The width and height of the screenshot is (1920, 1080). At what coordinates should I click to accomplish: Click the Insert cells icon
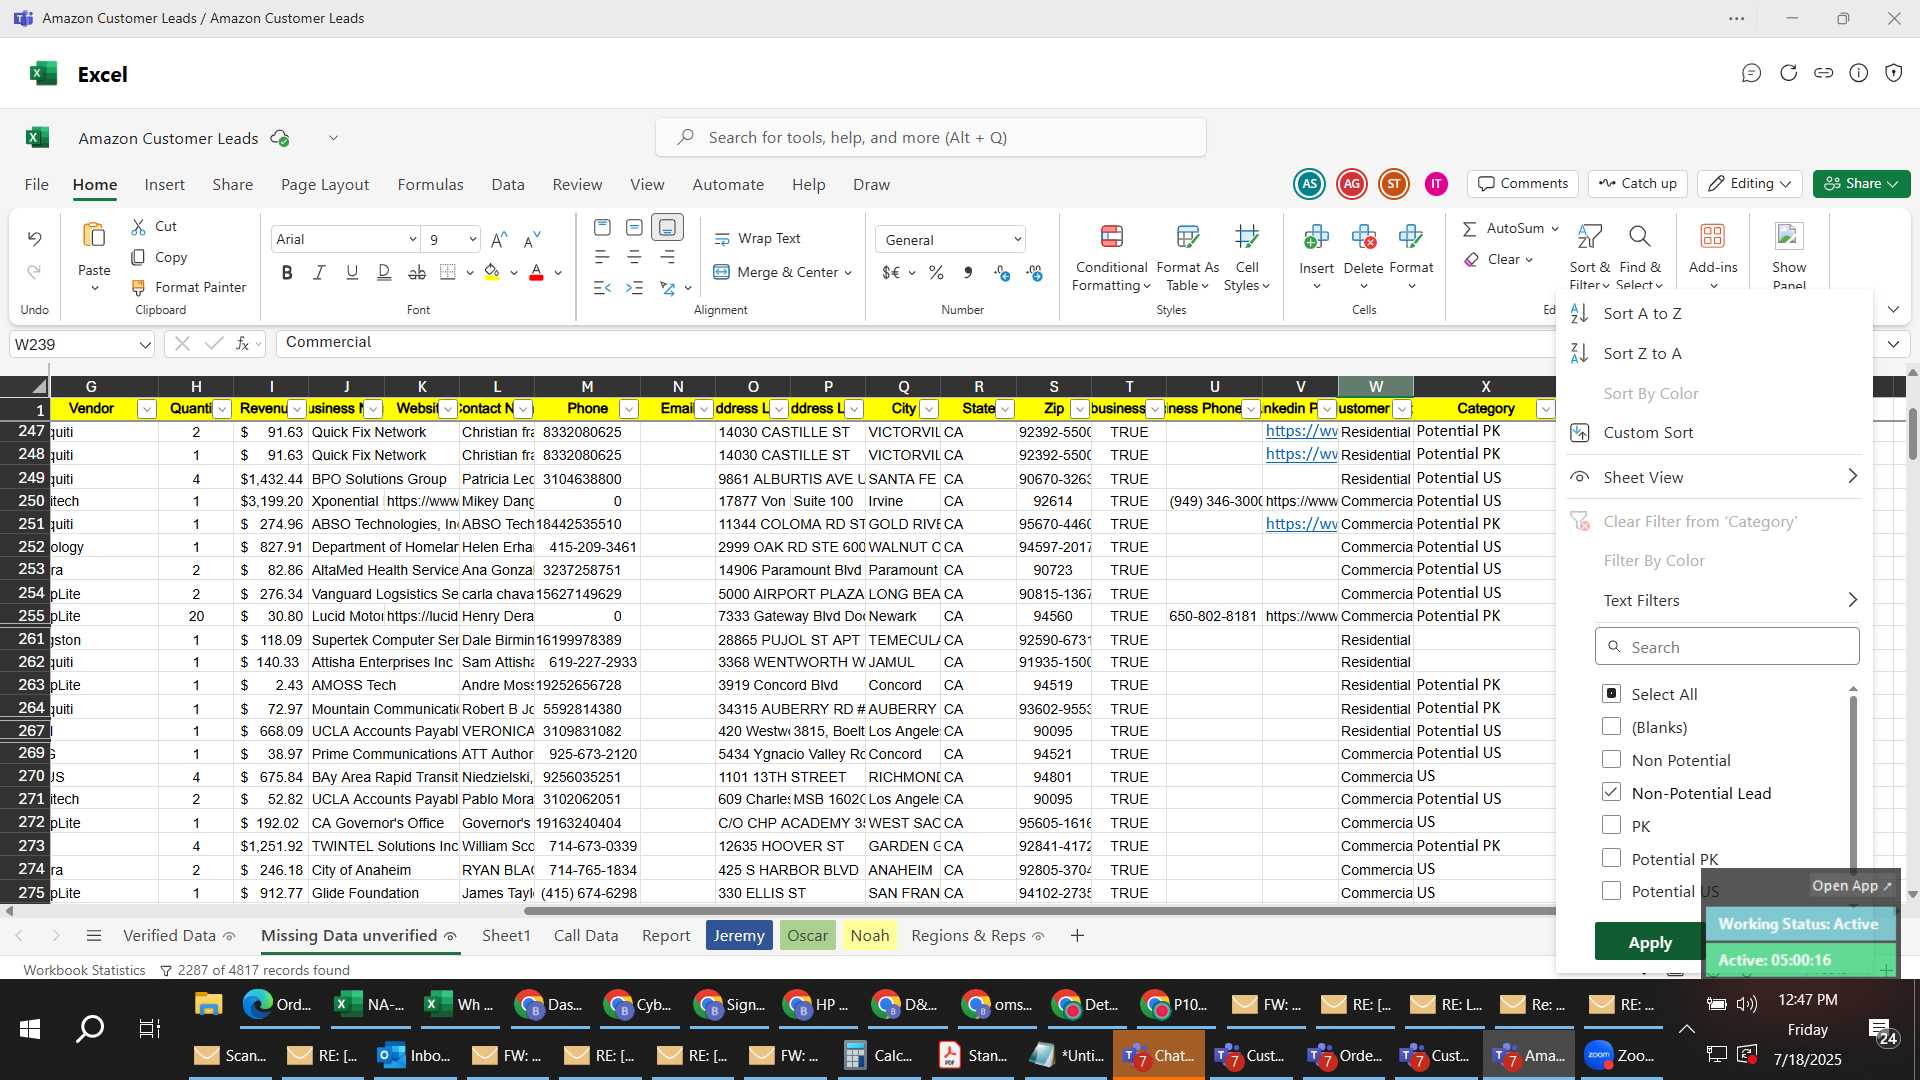[x=1316, y=237]
